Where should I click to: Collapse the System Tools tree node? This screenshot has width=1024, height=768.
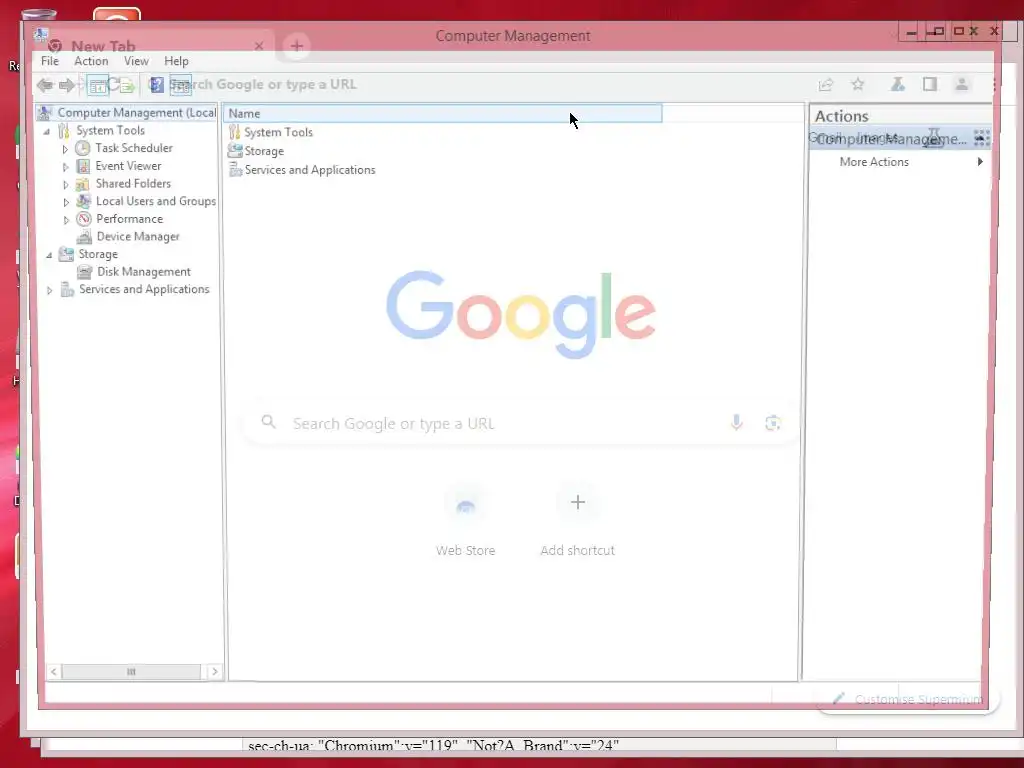click(47, 131)
